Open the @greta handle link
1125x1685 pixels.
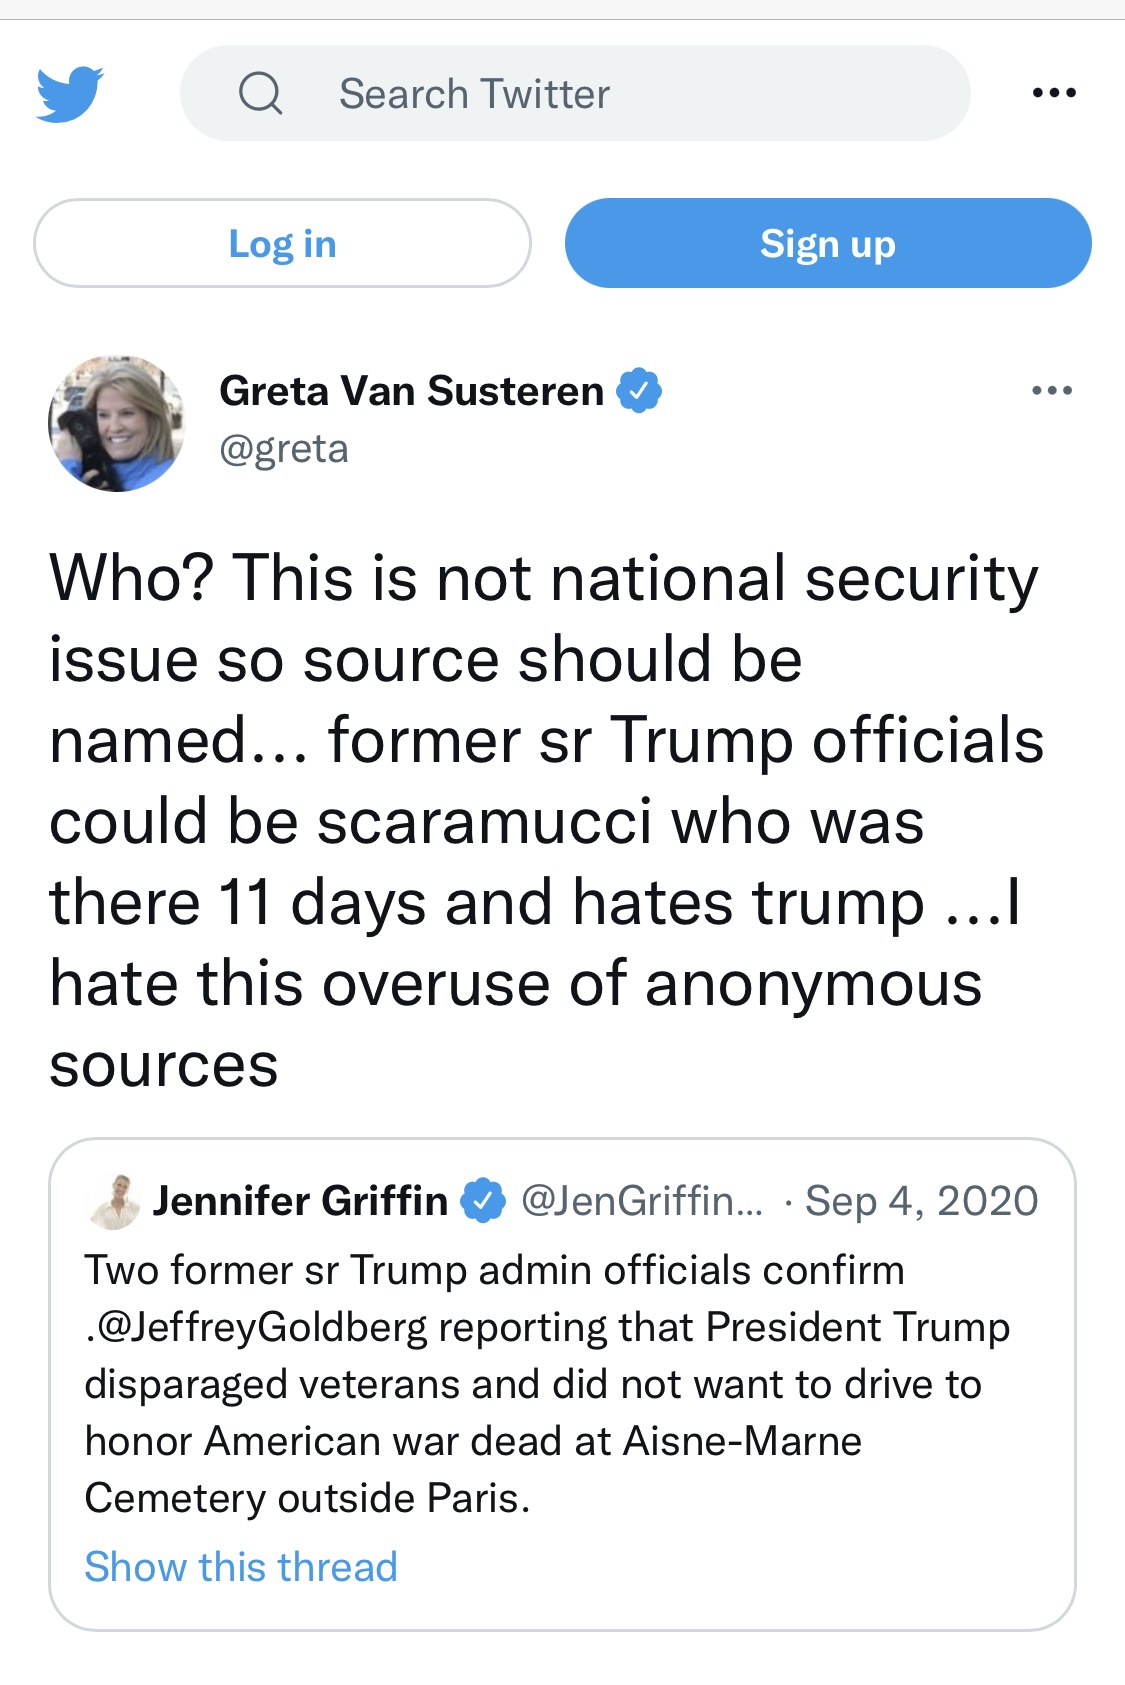pos(284,449)
